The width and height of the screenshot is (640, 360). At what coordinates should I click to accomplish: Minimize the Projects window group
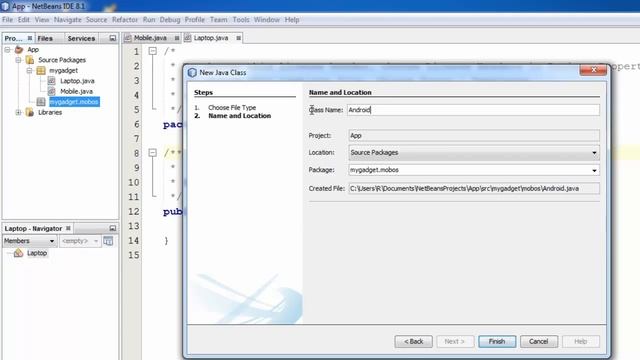[113, 38]
